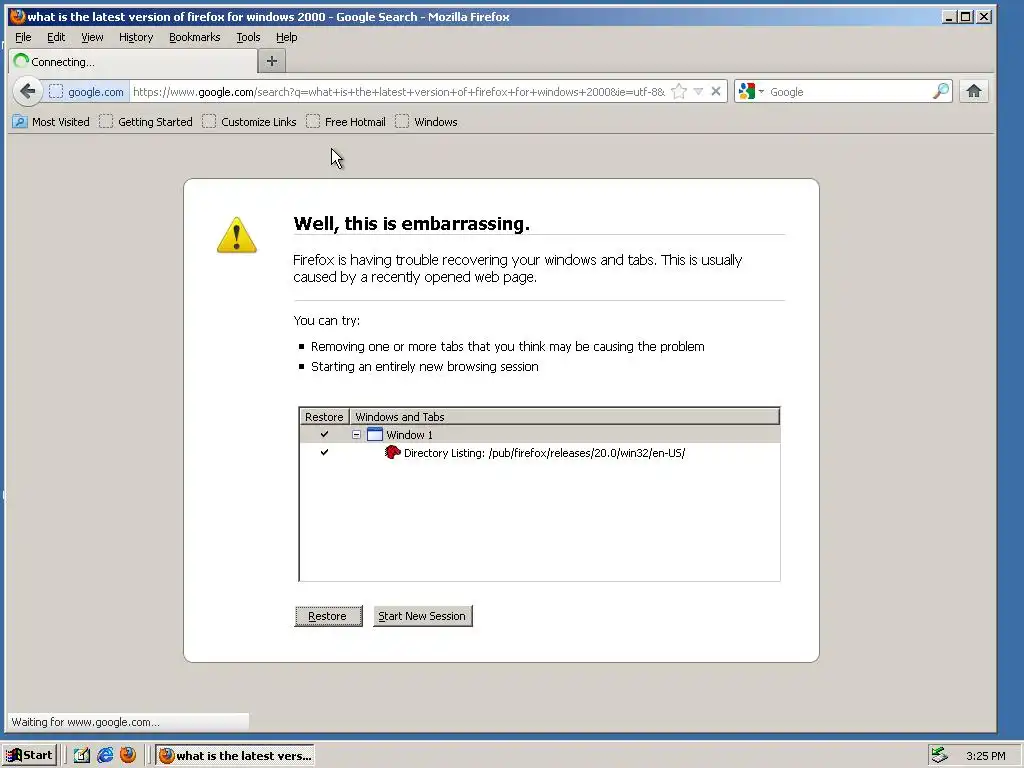Uncheck the Restore checkmark for Window 1
Screen dimensions: 1024x768
point(324,434)
